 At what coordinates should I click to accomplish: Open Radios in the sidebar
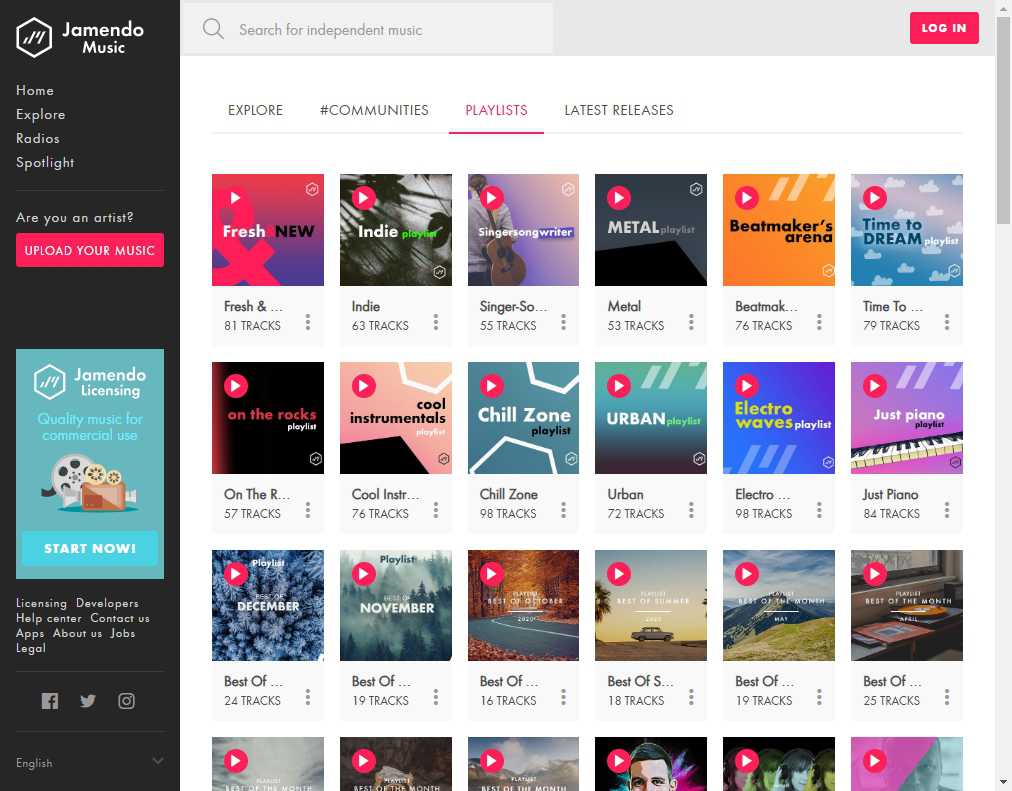[x=37, y=138]
